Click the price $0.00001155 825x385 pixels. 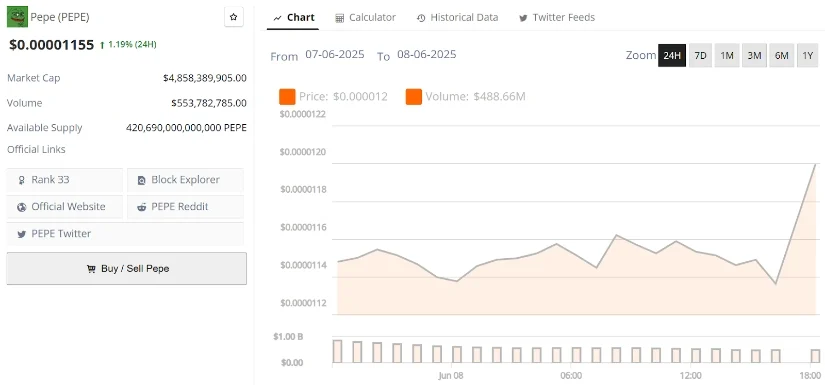click(x=52, y=45)
